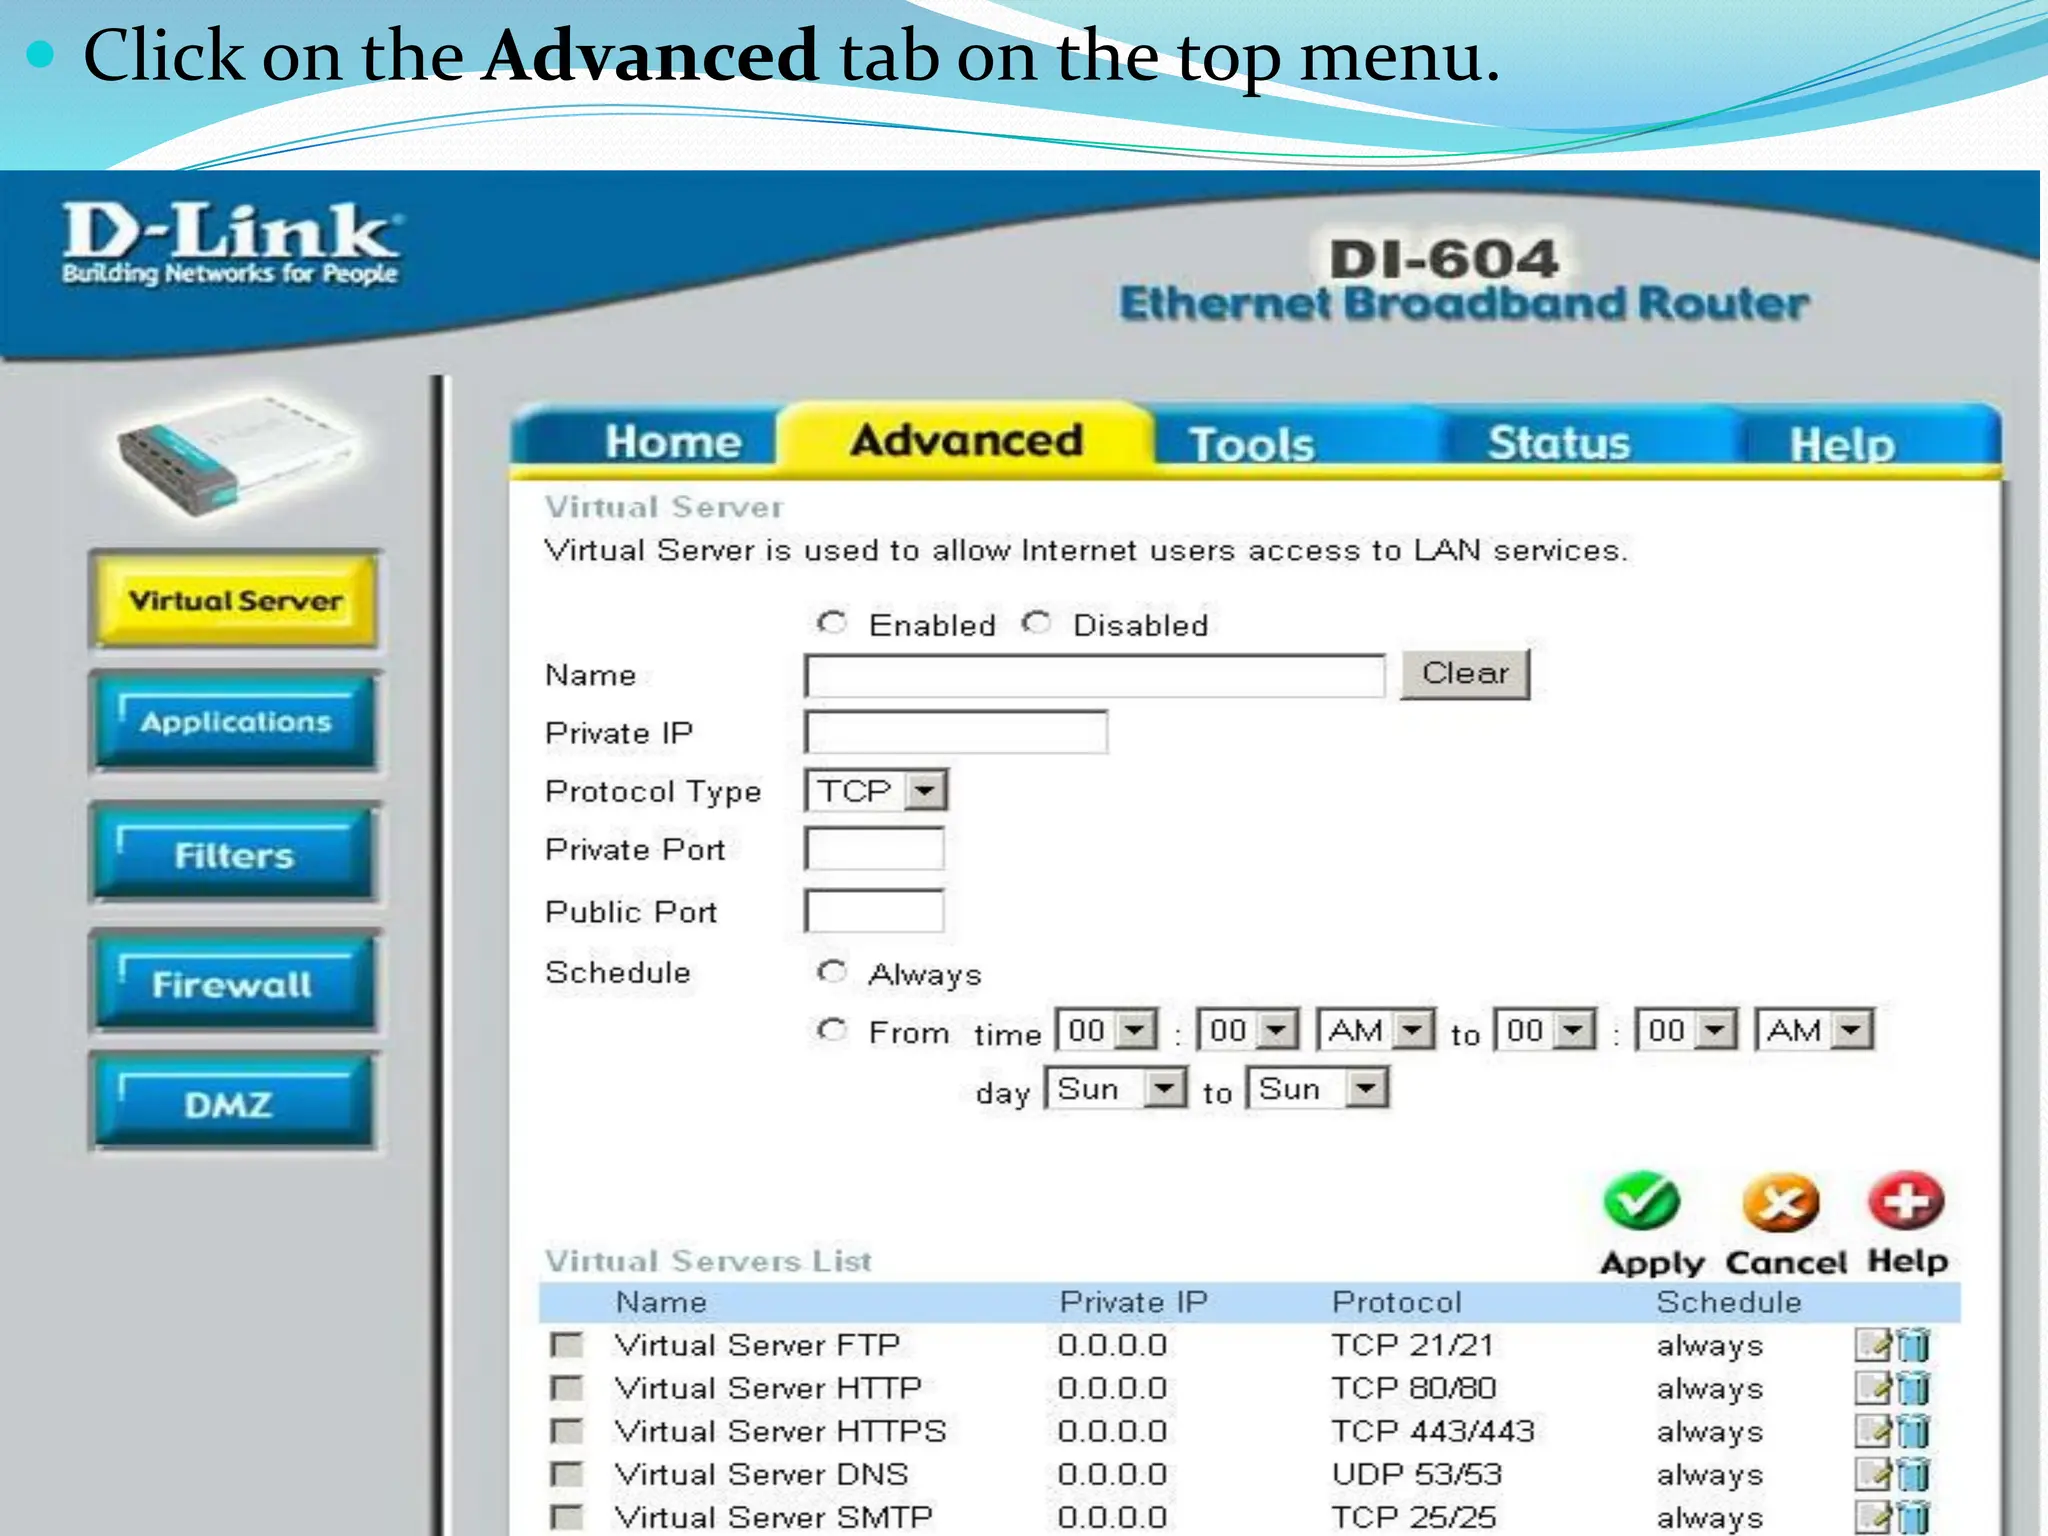Click the 'Virtual Server SMTP' name cell
2048x1536 pixels.
(773, 1517)
